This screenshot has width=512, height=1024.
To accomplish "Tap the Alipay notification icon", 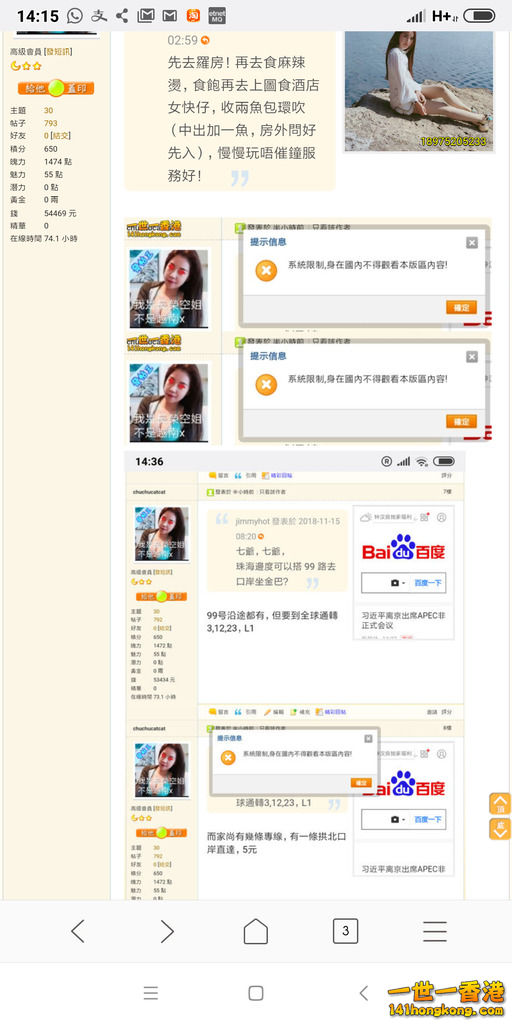I will pos(99,16).
